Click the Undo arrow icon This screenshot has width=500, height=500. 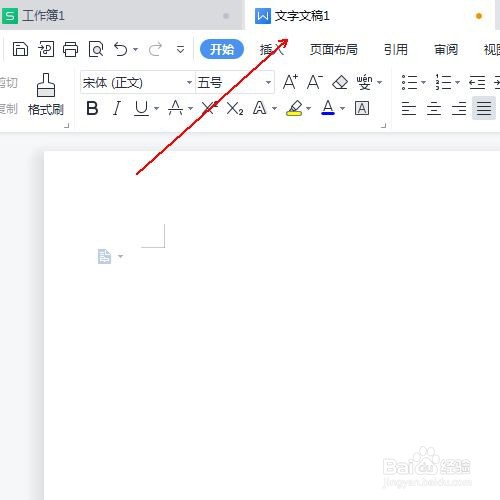[x=120, y=49]
